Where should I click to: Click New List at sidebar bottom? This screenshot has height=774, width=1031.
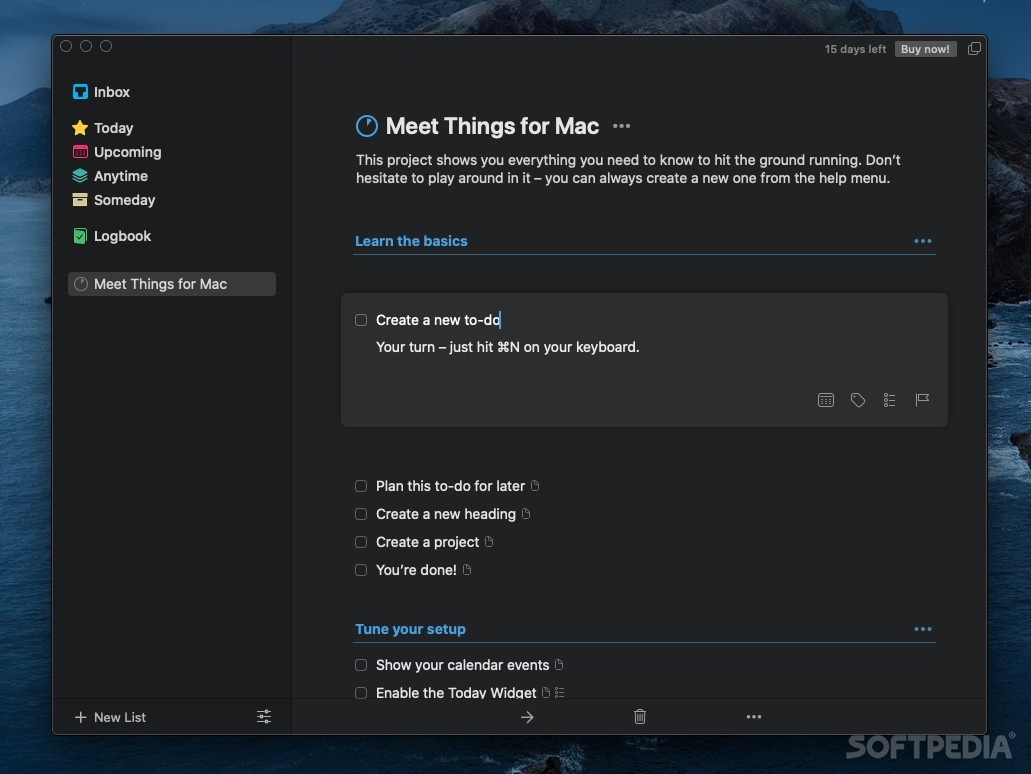tap(110, 717)
